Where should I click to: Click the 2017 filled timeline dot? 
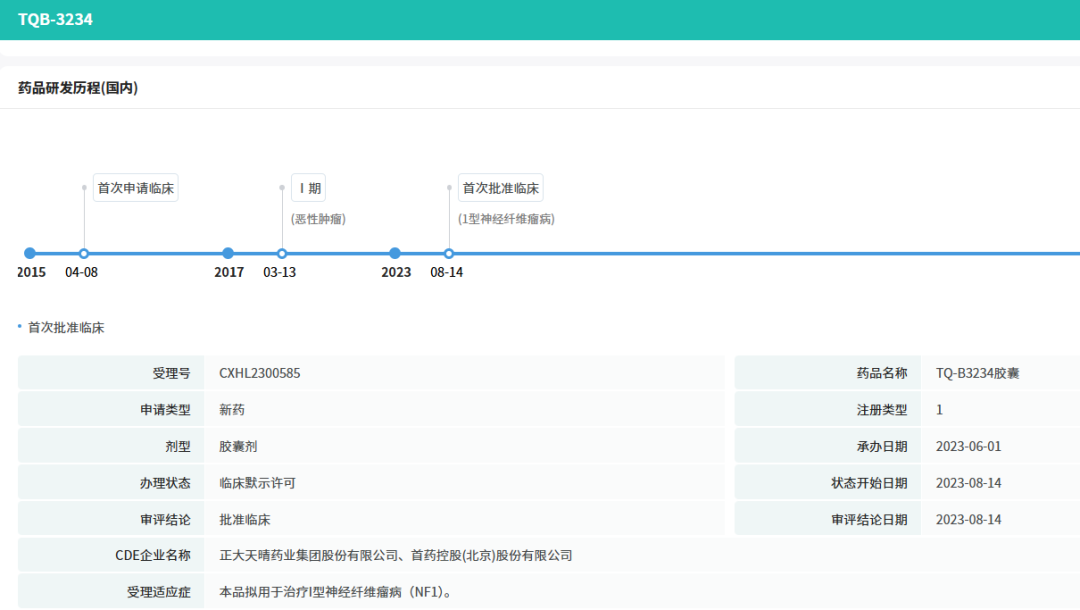(x=228, y=253)
